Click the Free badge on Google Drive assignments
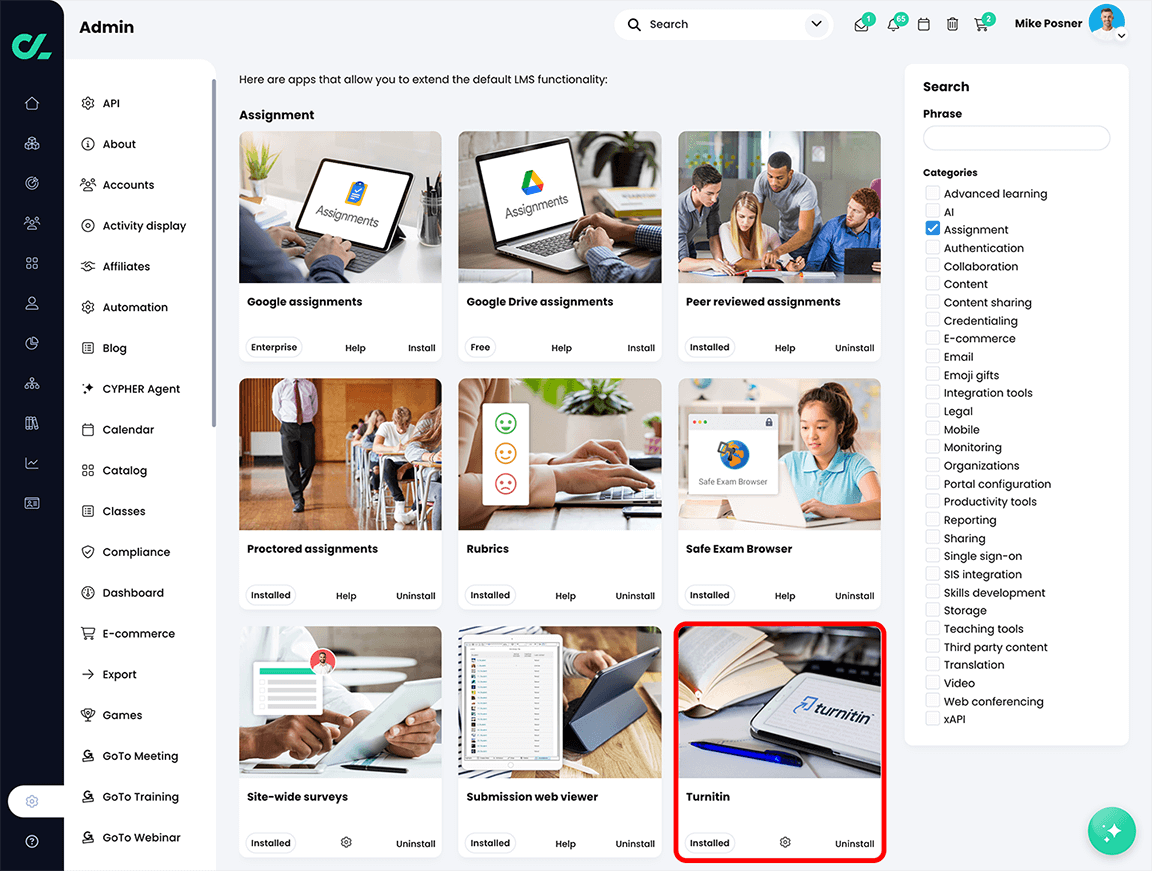1152x871 pixels. pyautogui.click(x=480, y=347)
